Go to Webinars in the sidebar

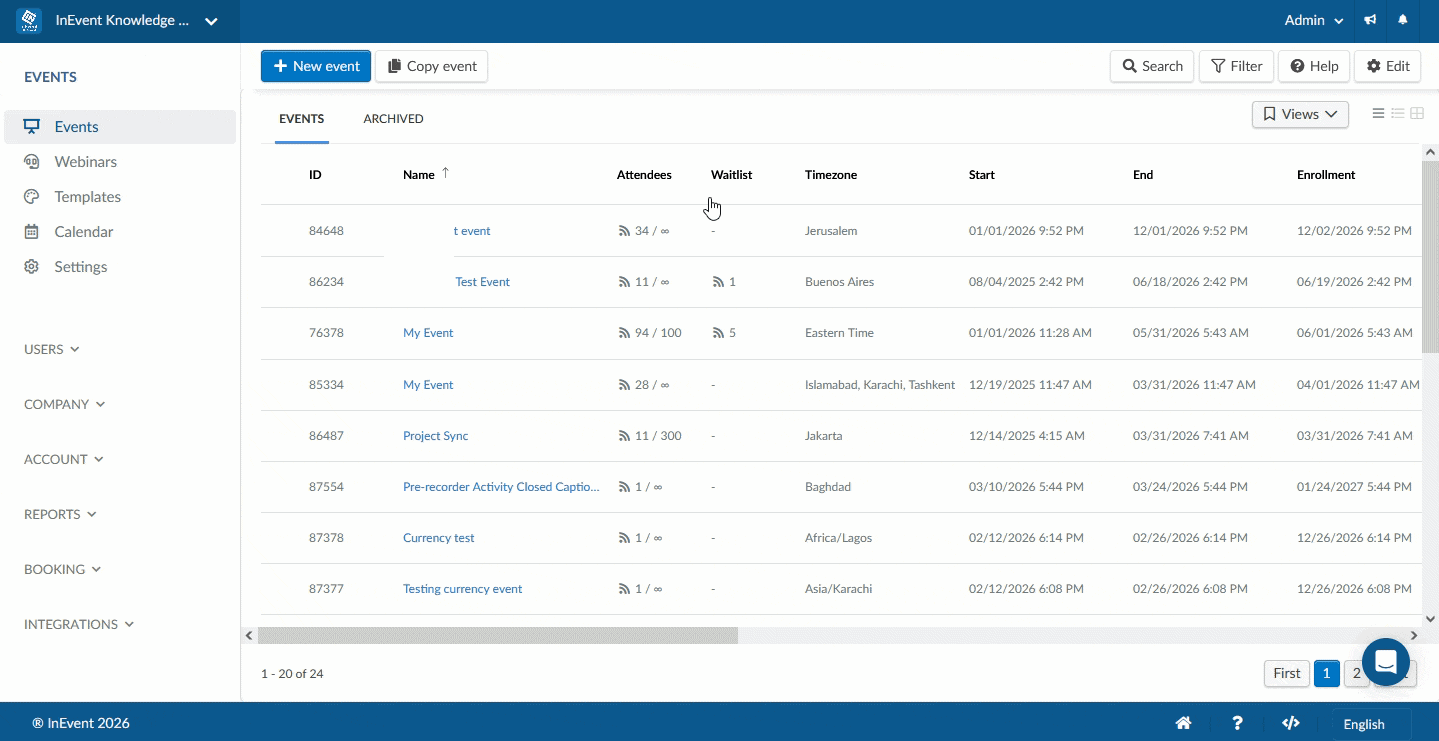(120, 162)
